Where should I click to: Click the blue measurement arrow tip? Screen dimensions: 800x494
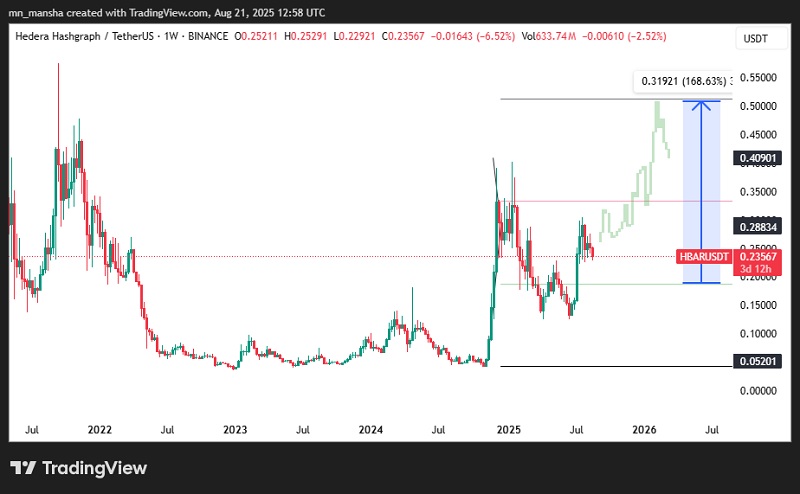pos(708,101)
